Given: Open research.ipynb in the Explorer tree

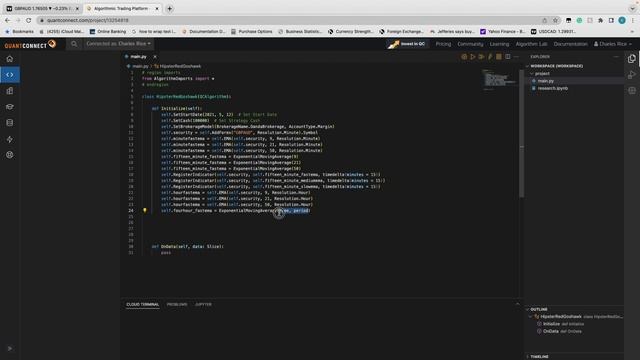Looking at the screenshot, I should pos(553,88).
